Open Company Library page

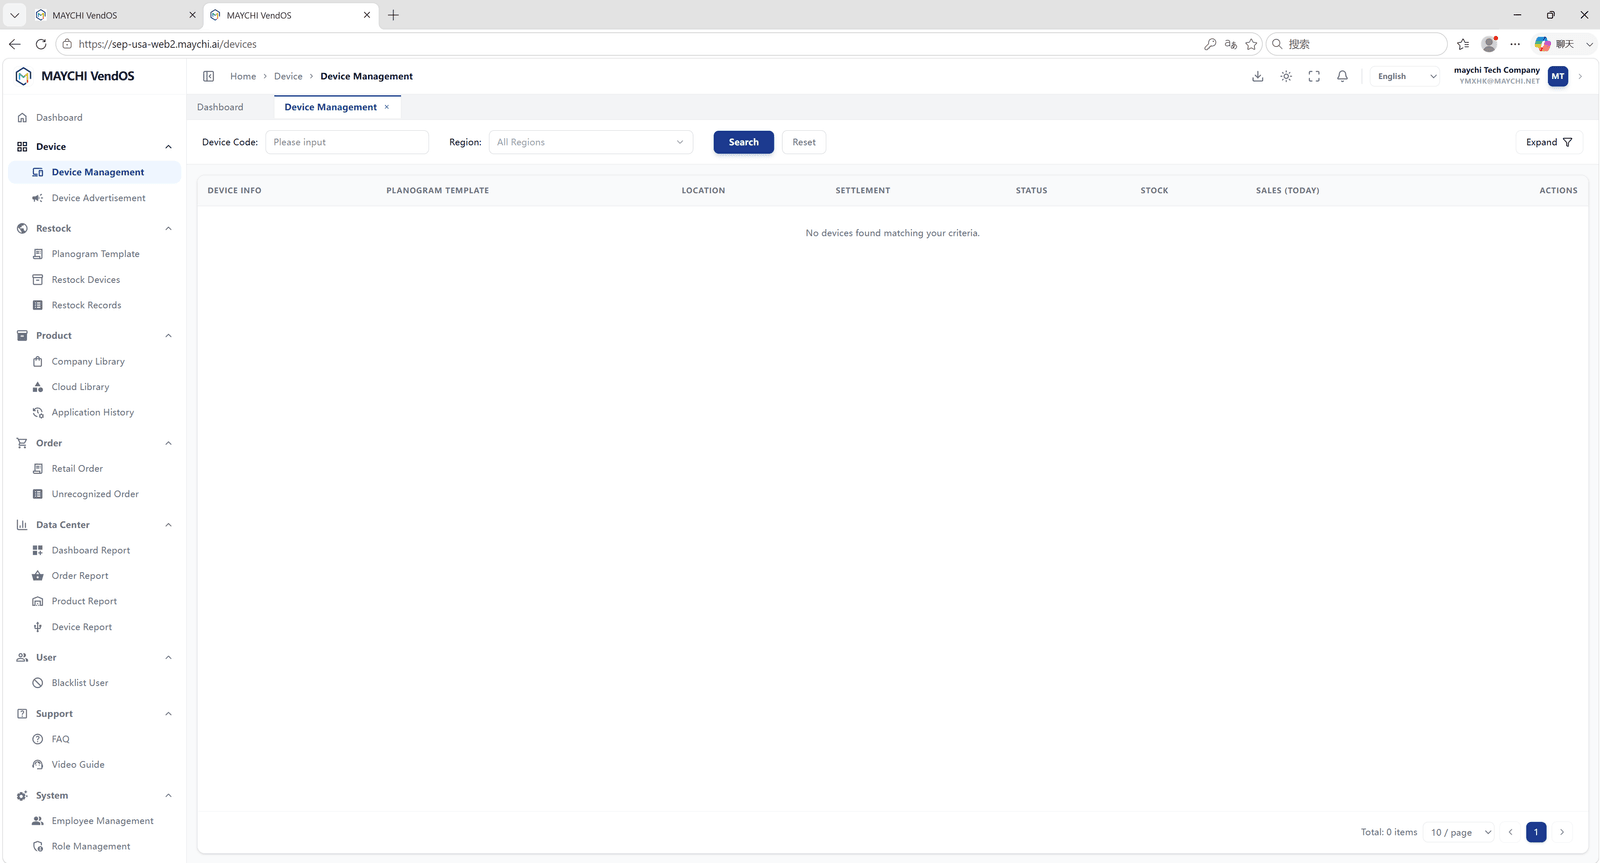(94, 361)
